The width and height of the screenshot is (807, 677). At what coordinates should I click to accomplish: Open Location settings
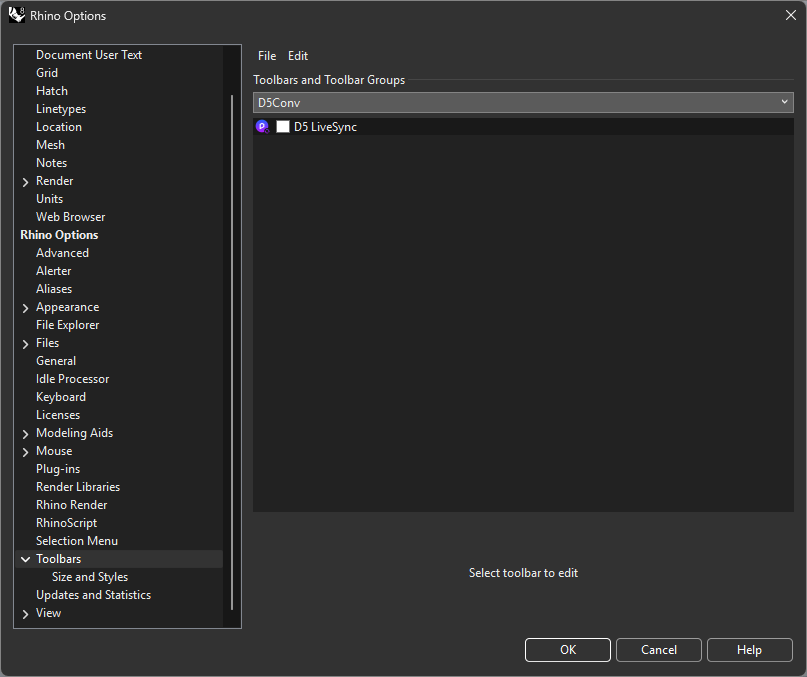tap(59, 127)
